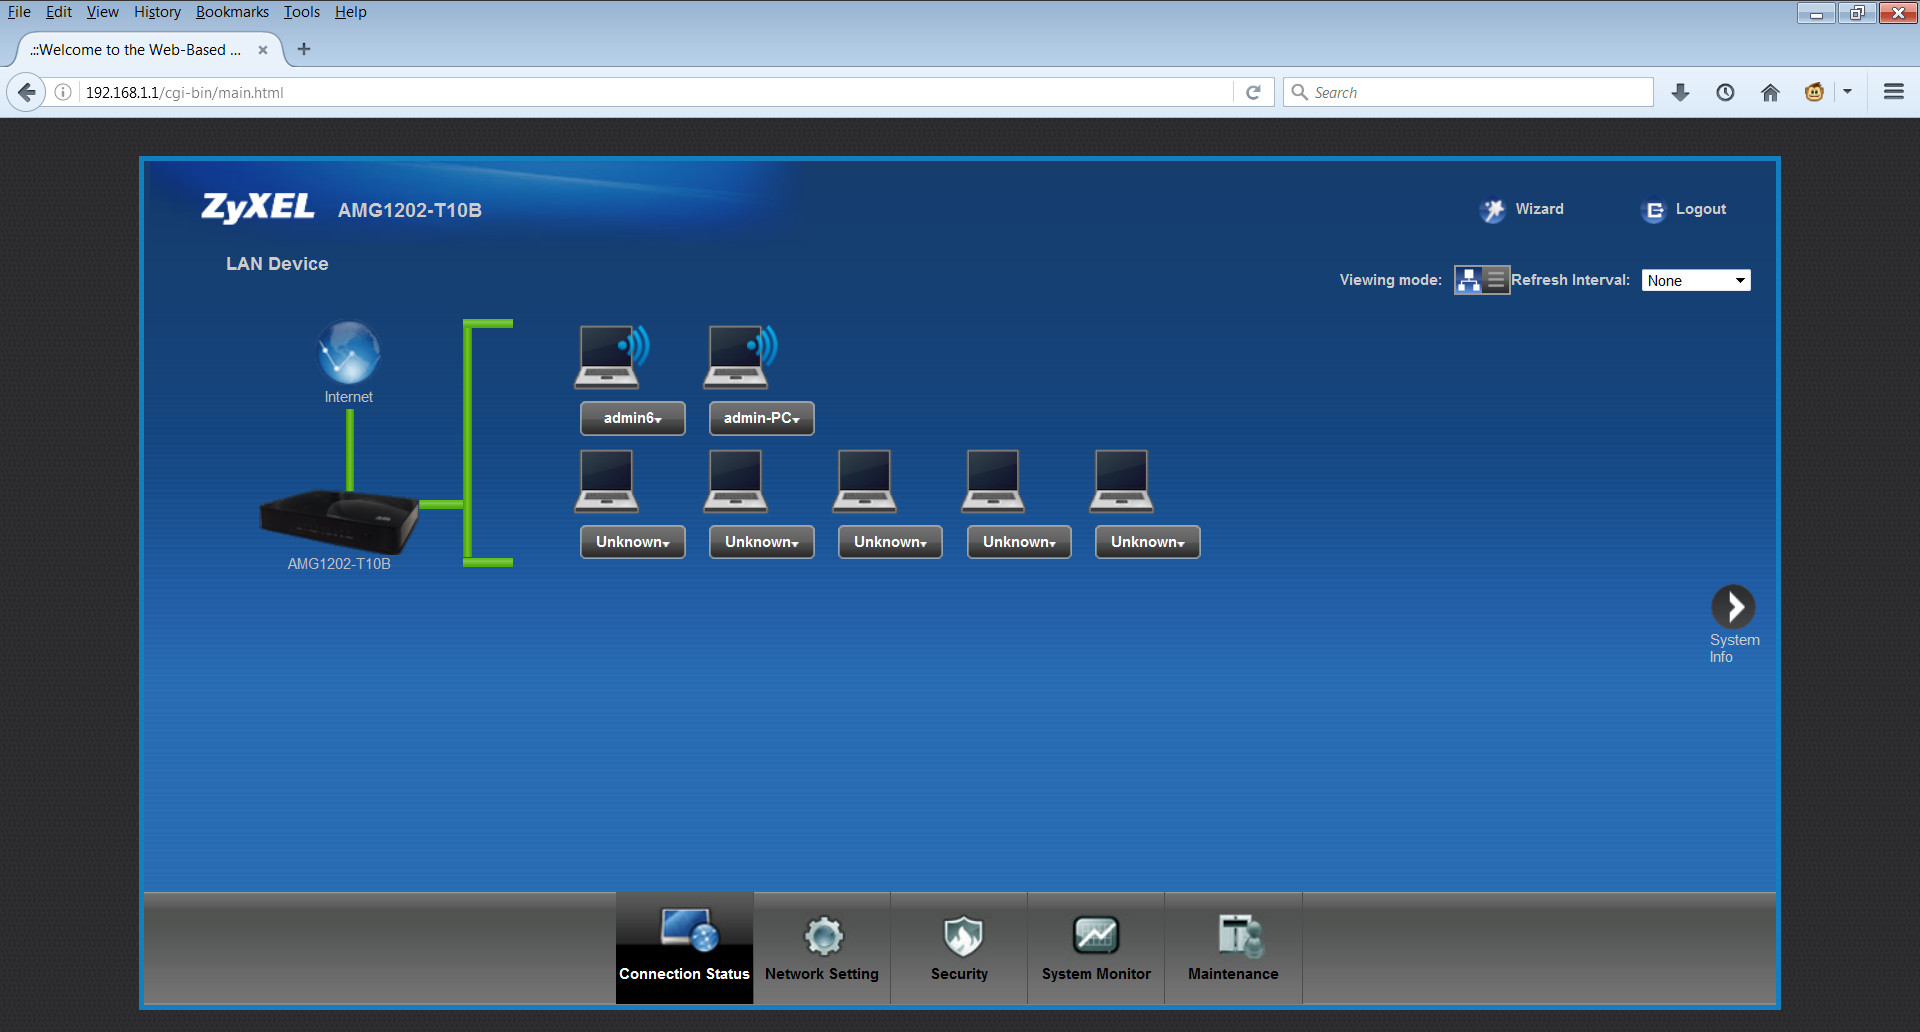Screen dimensions: 1920x1032
Task: Click the ZyXEL logo
Action: pos(258,208)
